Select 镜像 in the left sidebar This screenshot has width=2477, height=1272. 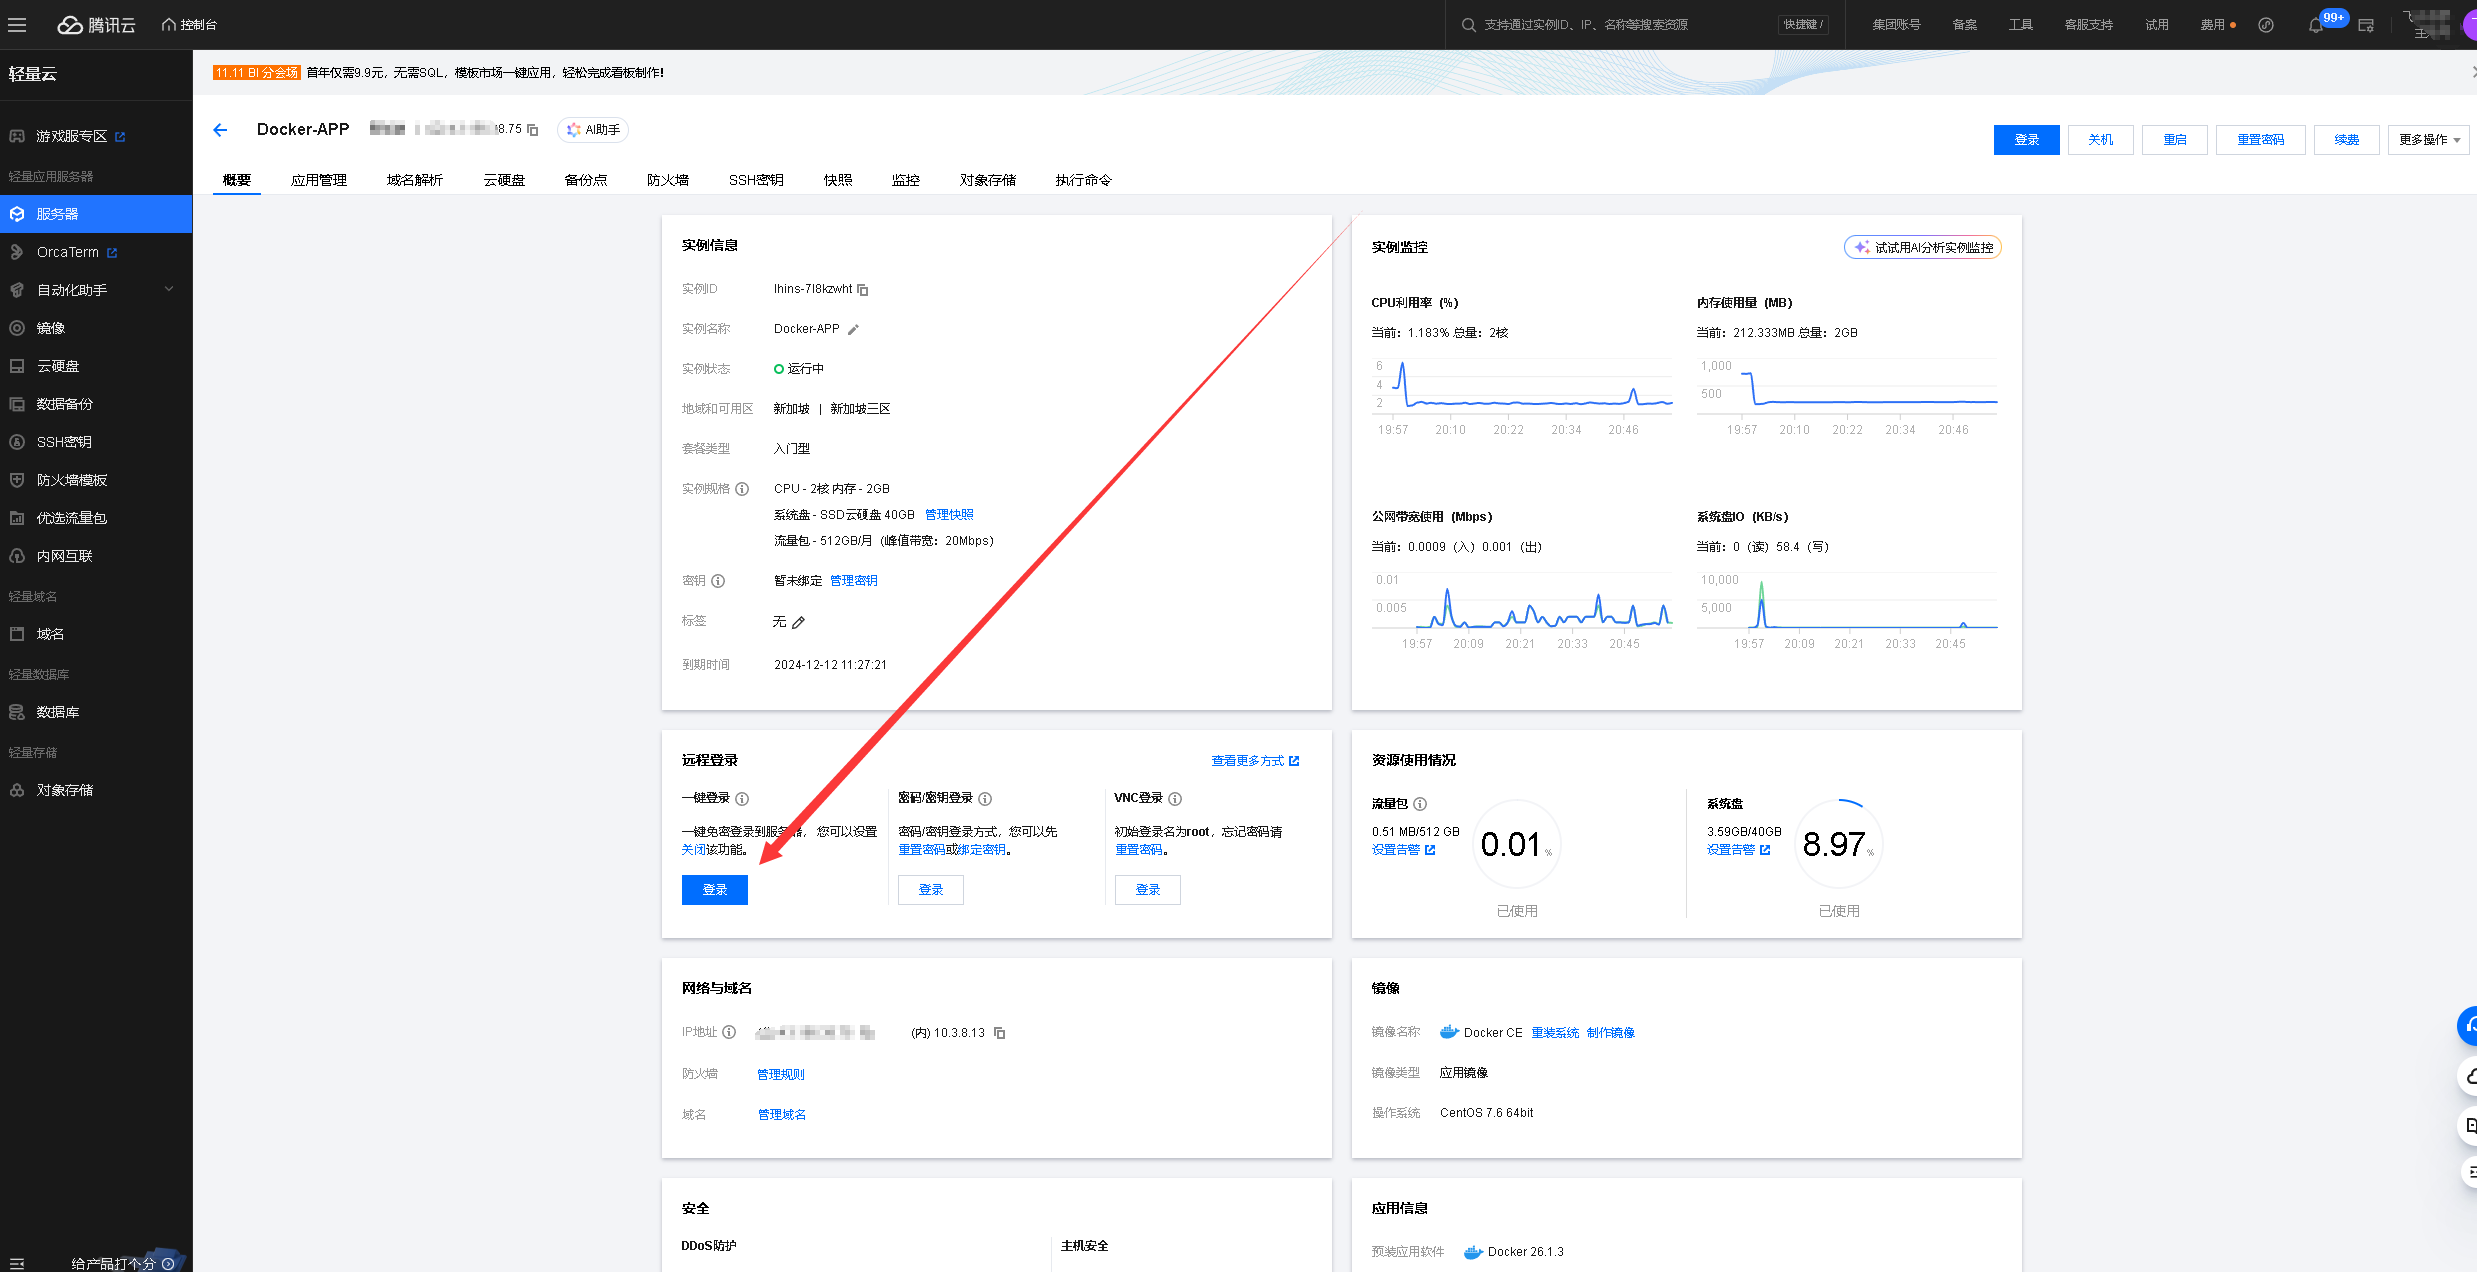51,328
